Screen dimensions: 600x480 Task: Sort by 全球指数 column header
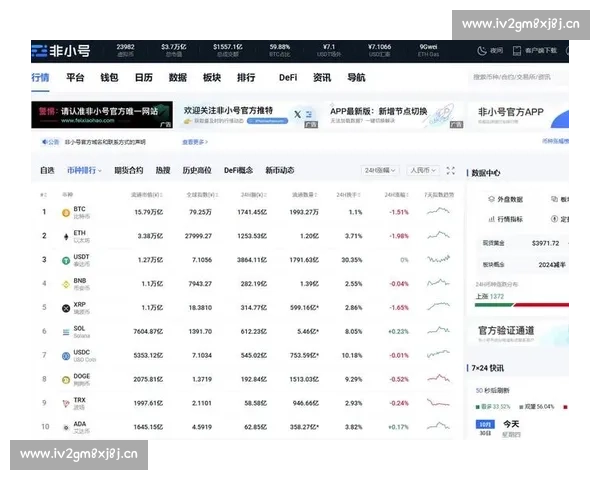202,195
